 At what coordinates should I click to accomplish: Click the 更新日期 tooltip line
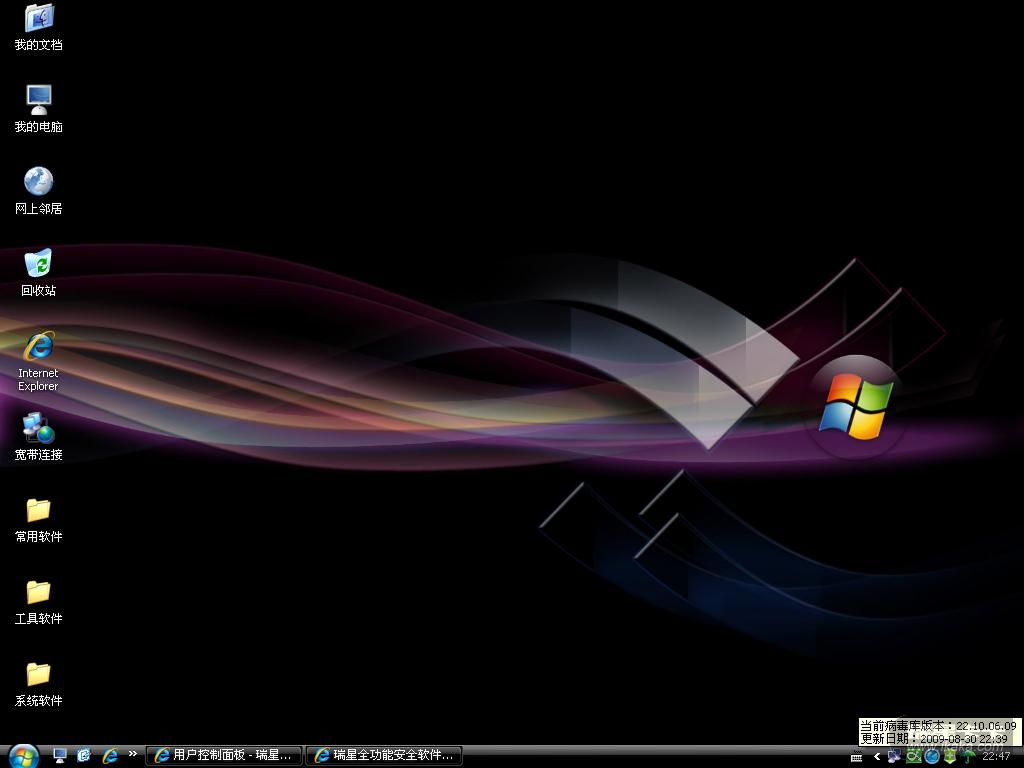[x=934, y=739]
